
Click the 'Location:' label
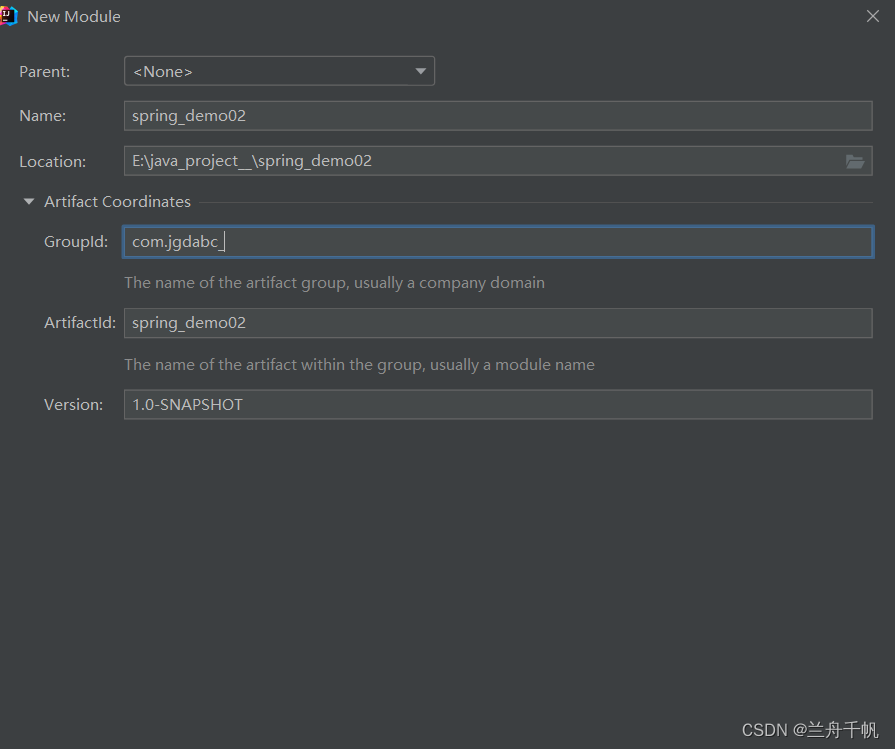click(53, 162)
